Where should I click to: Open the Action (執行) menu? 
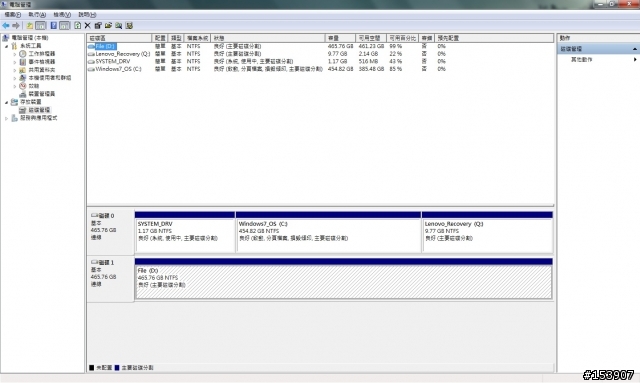coord(37,15)
